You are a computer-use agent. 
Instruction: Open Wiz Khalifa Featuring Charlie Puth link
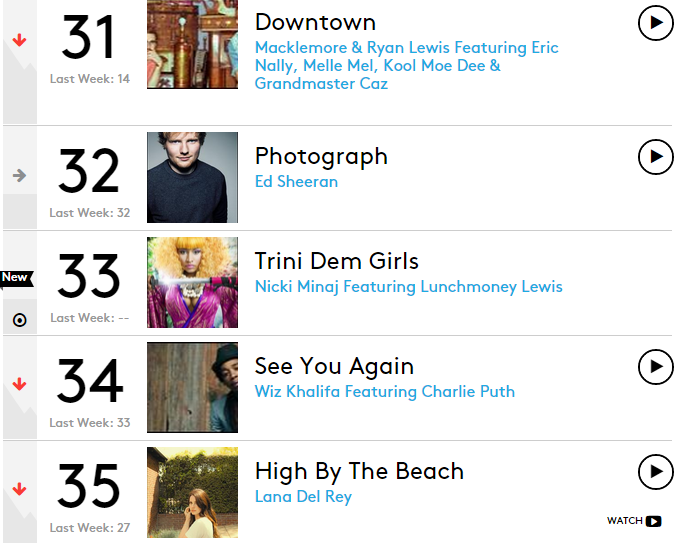click(384, 392)
